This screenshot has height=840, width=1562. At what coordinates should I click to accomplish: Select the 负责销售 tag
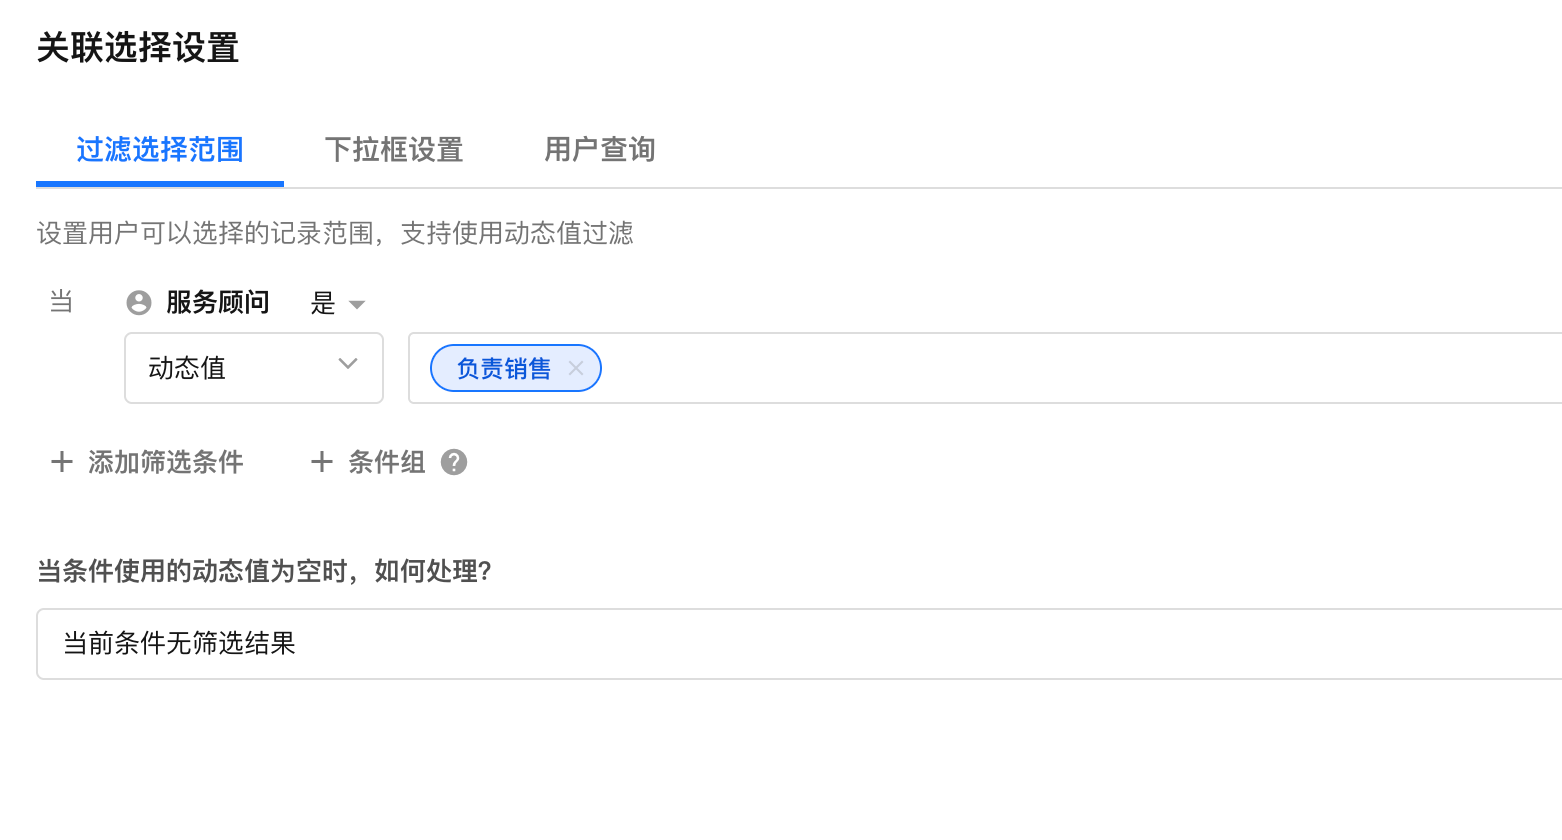(x=503, y=369)
